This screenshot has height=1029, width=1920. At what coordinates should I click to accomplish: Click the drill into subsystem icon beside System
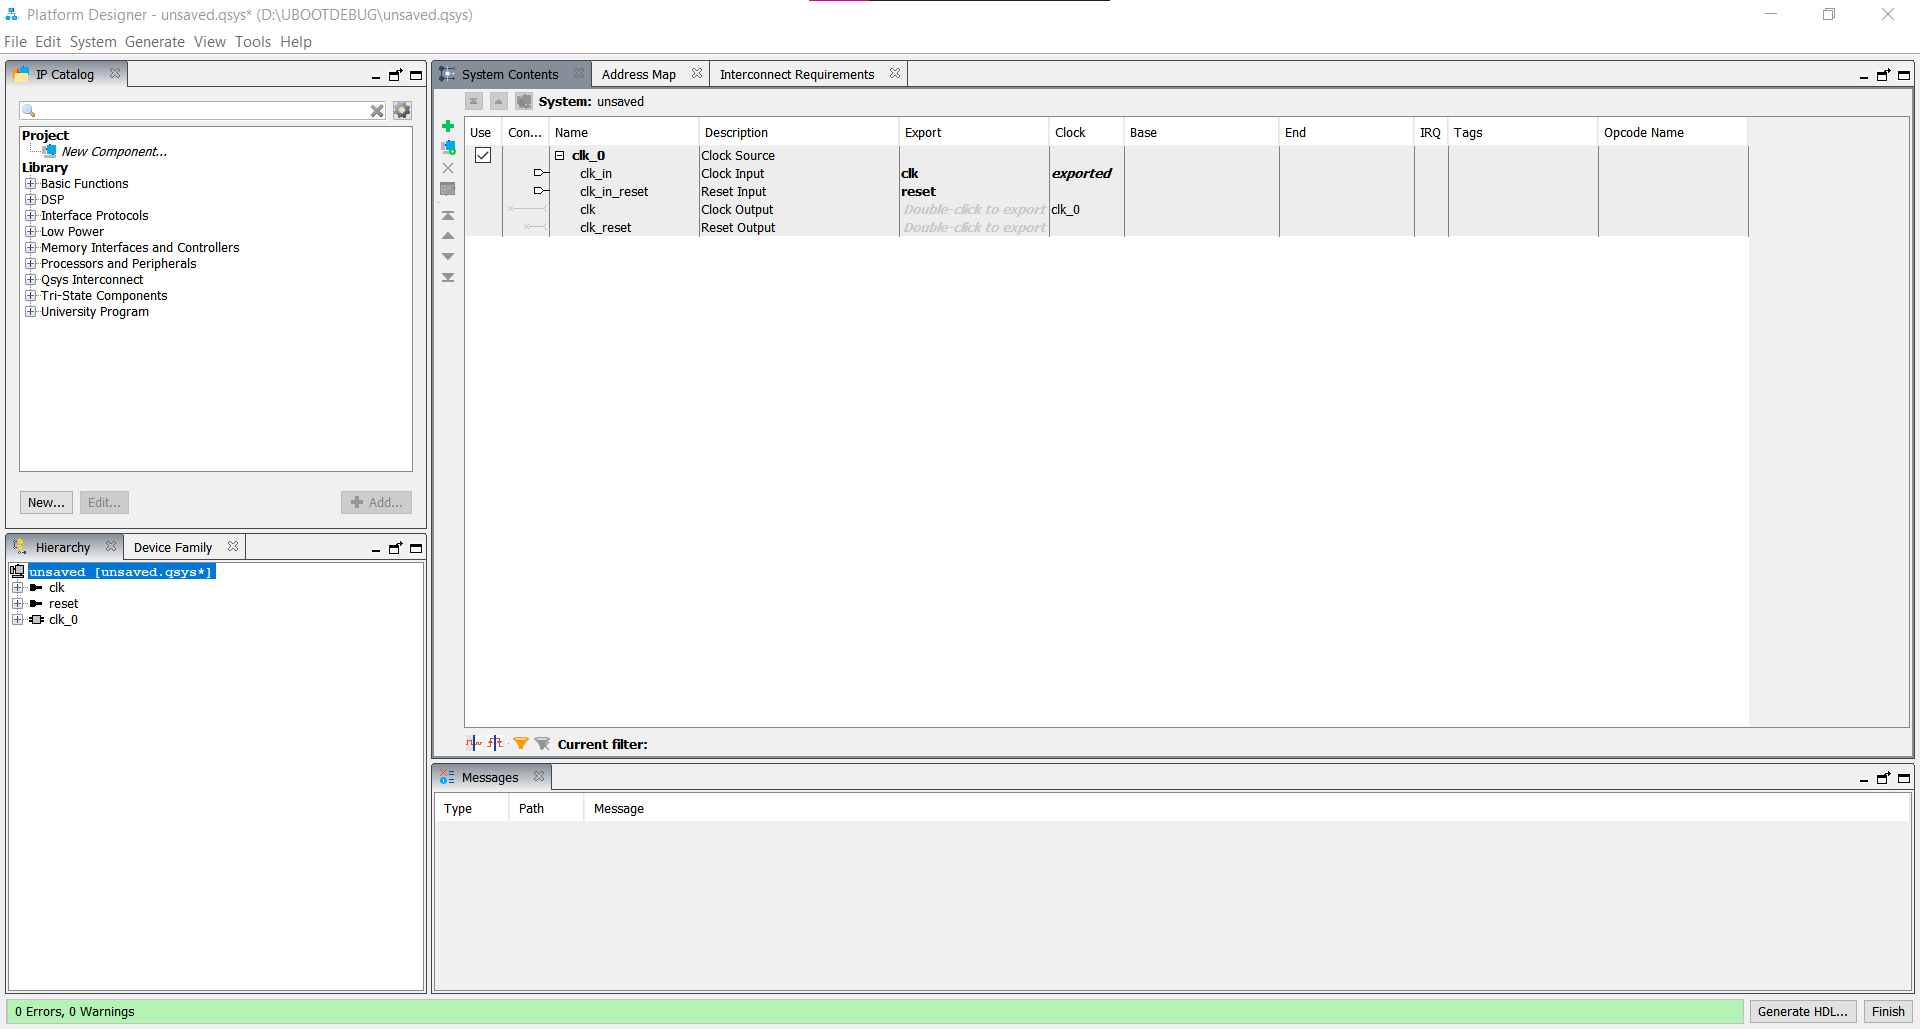coord(523,101)
